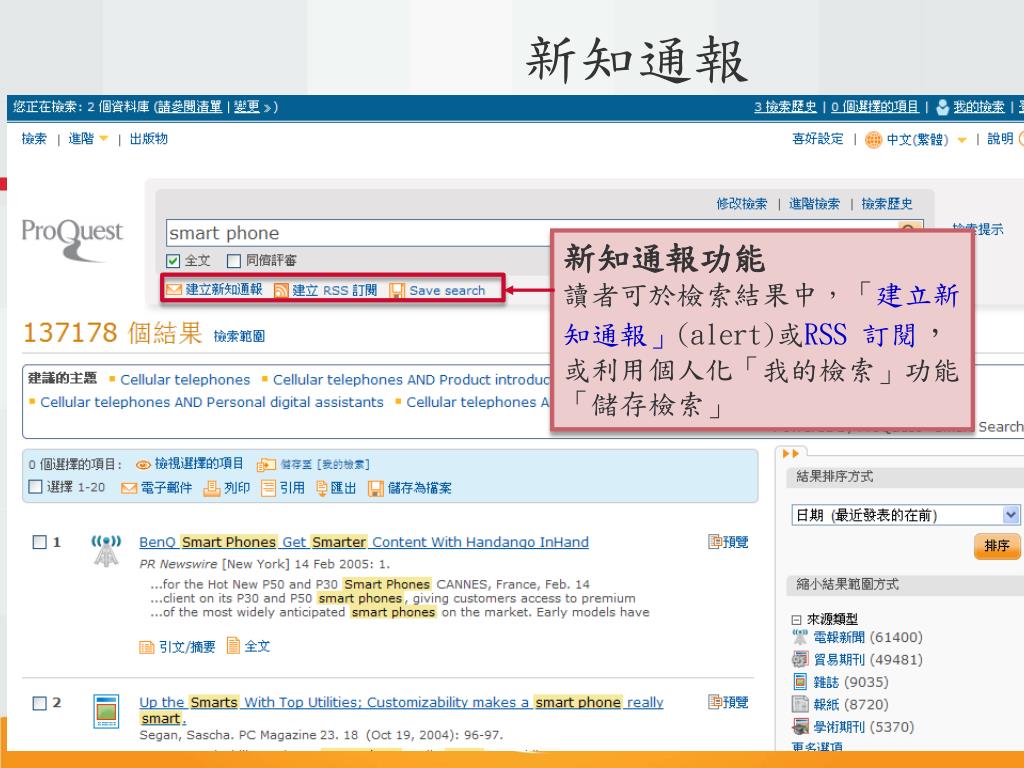
Task: Click the 請參閱清單 database list link
Action: 189,106
